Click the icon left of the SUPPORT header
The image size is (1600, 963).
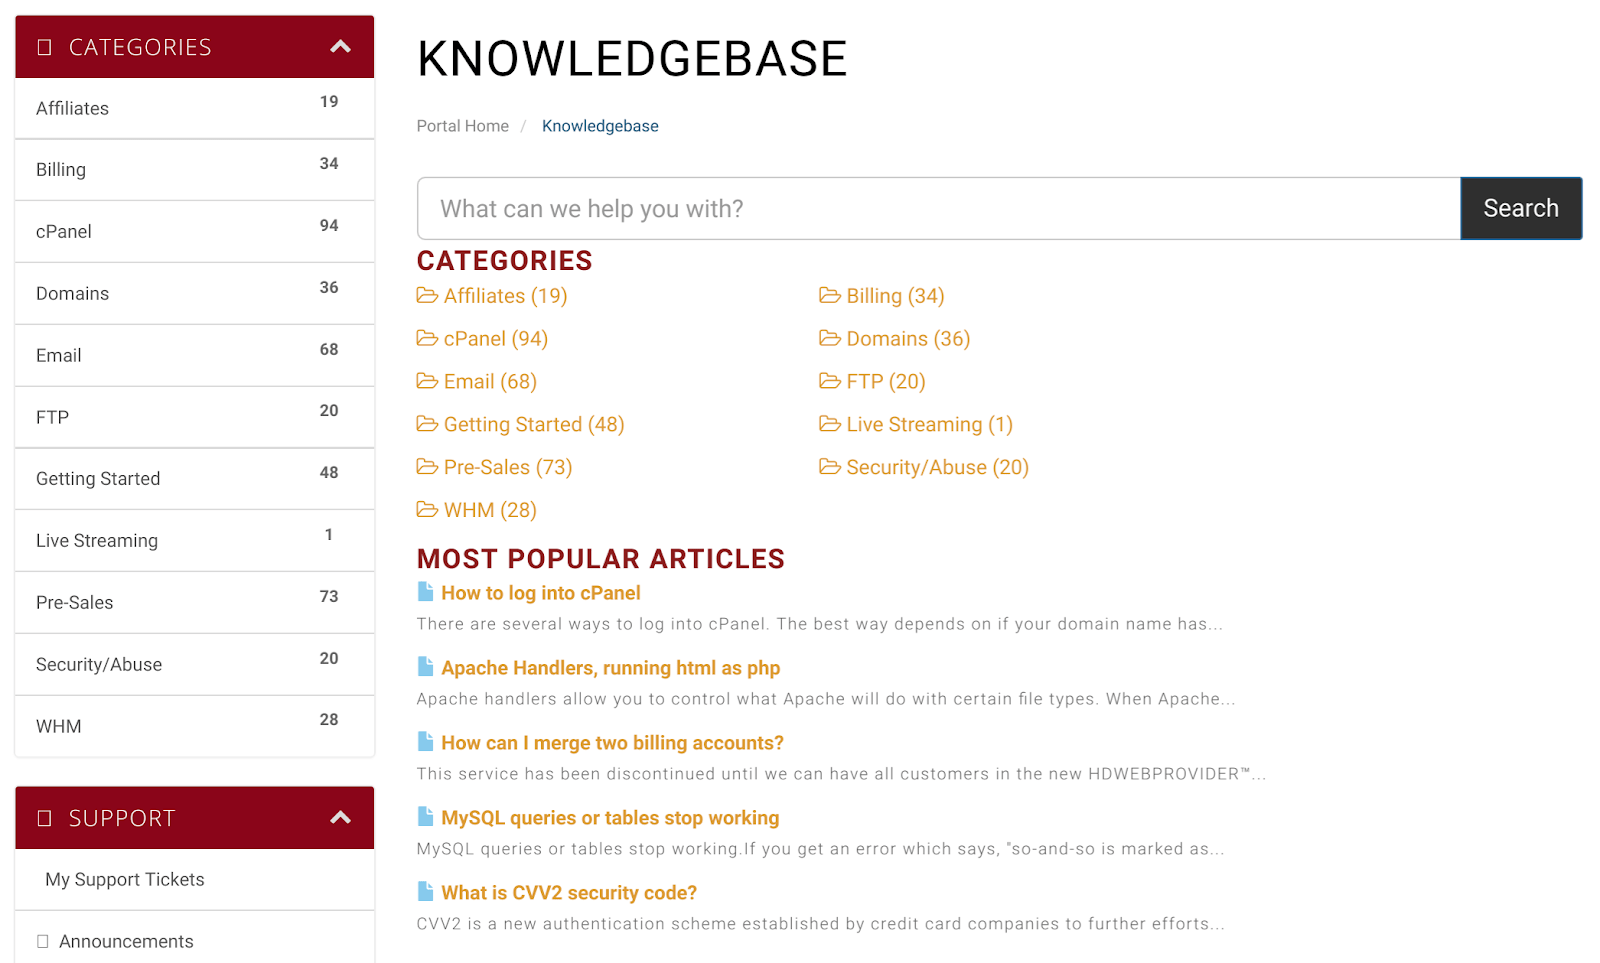click(x=44, y=818)
